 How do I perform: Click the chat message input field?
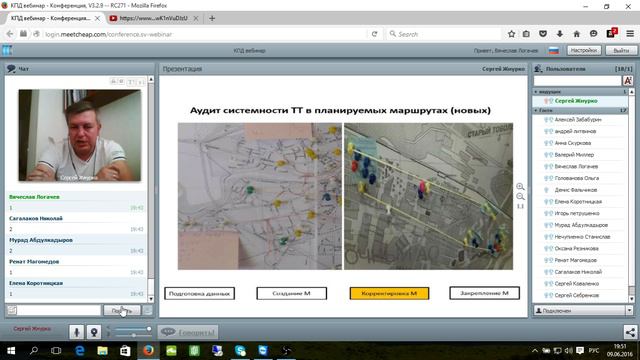(x=59, y=311)
